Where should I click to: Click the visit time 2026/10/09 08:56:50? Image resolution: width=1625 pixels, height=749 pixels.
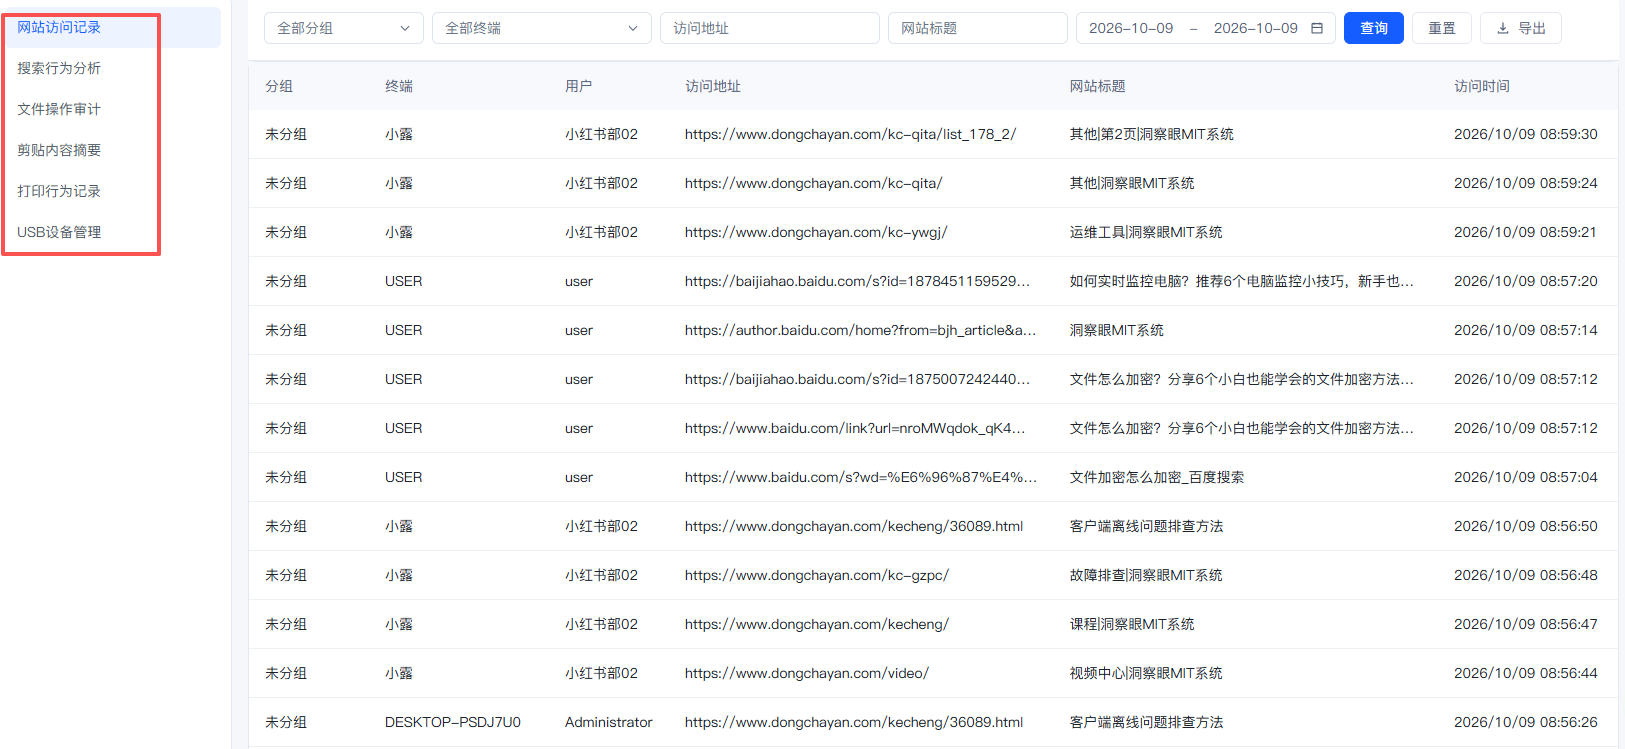click(1526, 526)
